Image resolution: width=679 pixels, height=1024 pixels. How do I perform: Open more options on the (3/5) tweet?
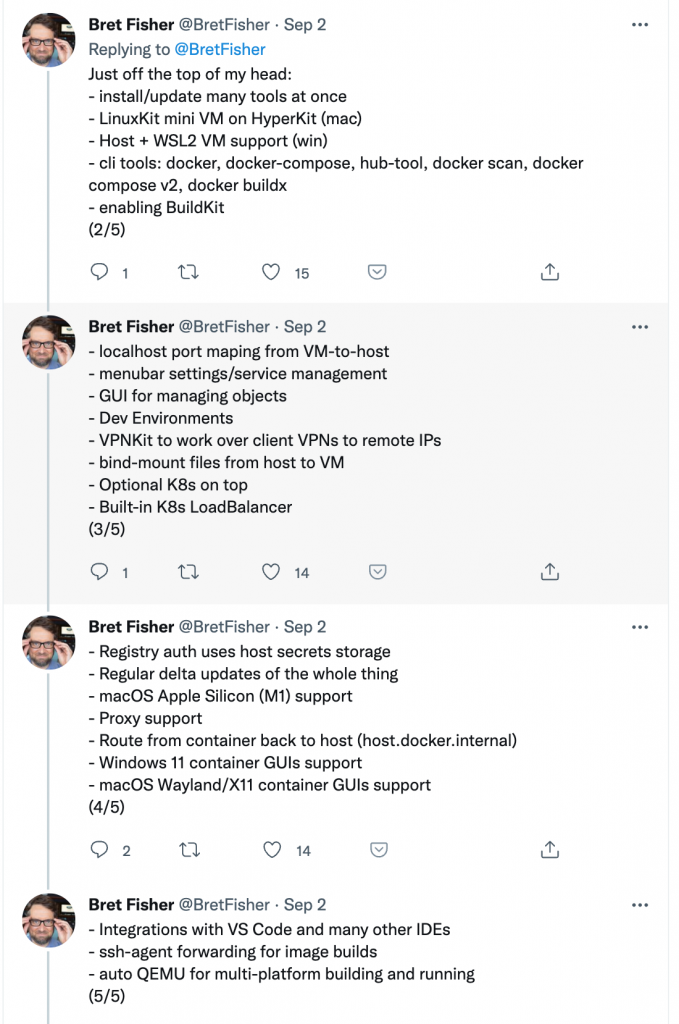(640, 327)
